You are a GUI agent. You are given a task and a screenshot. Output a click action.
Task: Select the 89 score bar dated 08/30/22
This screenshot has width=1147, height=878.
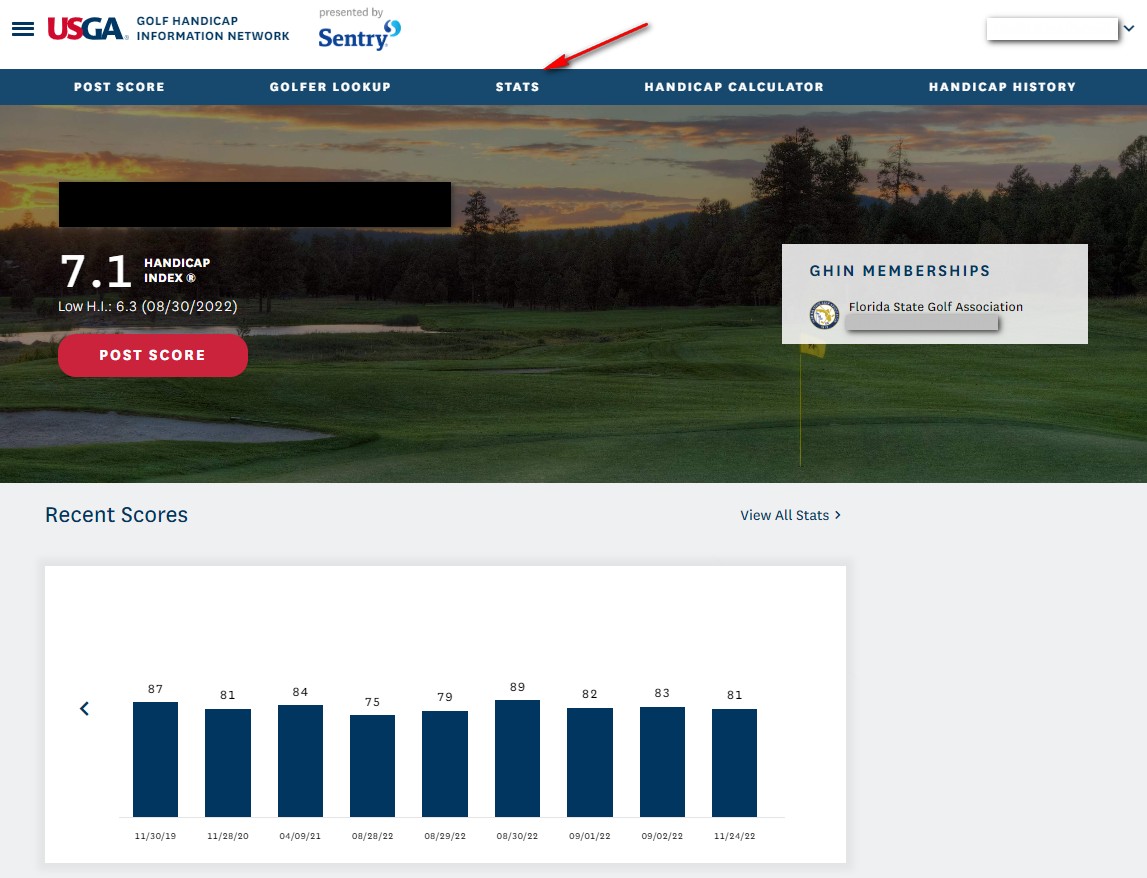click(x=517, y=758)
